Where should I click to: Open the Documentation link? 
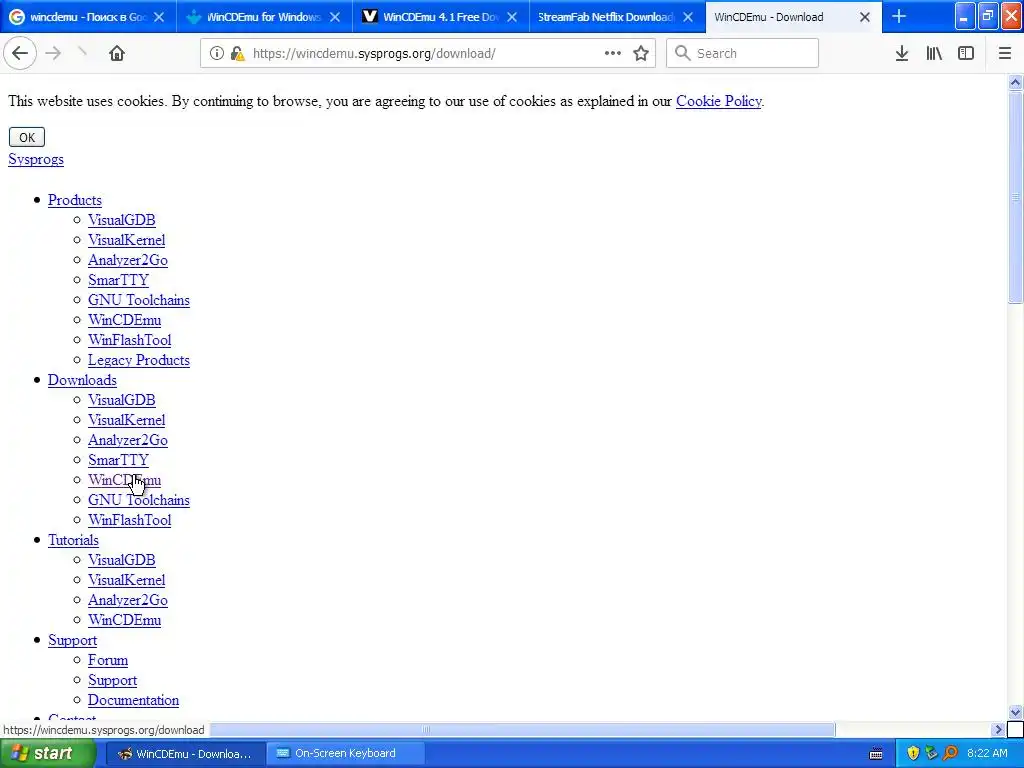133,700
